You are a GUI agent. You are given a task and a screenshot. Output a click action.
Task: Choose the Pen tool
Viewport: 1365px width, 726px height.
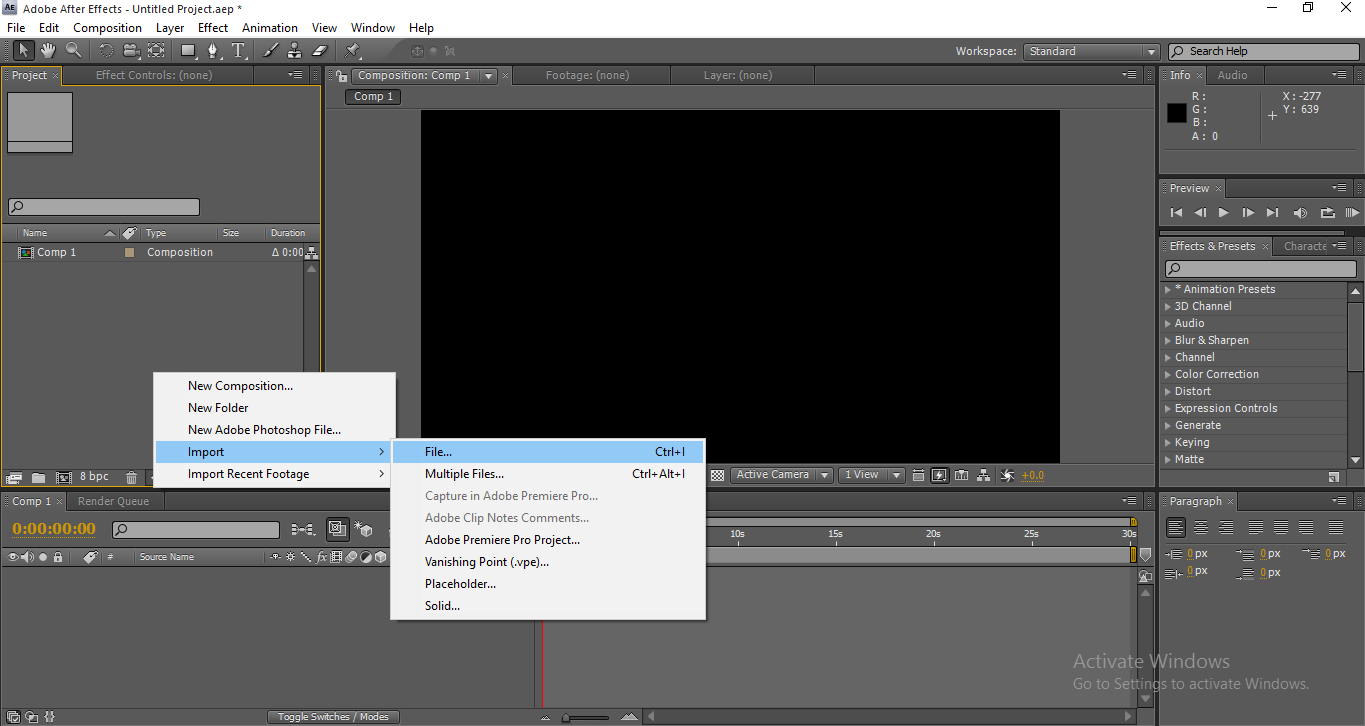pyautogui.click(x=213, y=50)
